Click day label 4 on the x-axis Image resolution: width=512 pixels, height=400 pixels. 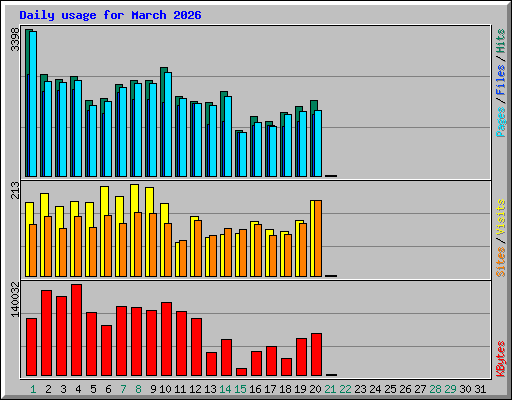coord(78,389)
